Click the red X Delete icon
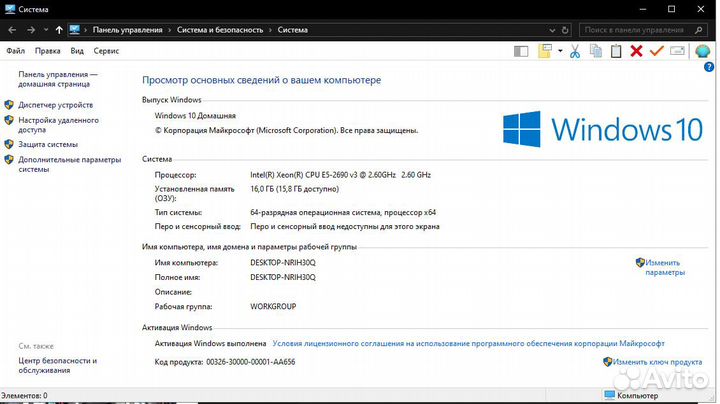The width and height of the screenshot is (720, 404). 636,51
